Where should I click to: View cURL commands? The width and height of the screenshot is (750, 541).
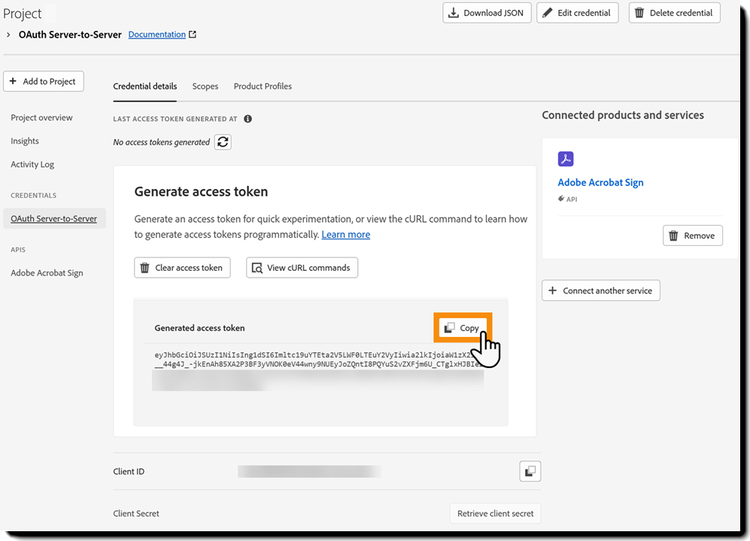[302, 268]
